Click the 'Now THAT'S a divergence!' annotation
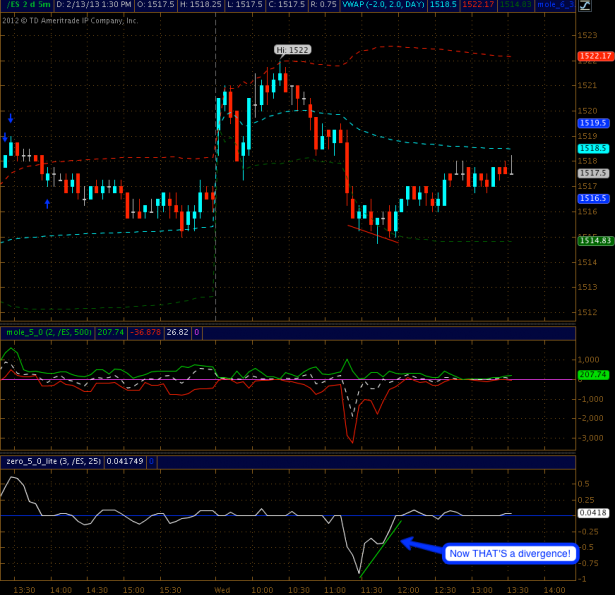Image resolution: width=615 pixels, height=595 pixels. click(x=510, y=553)
